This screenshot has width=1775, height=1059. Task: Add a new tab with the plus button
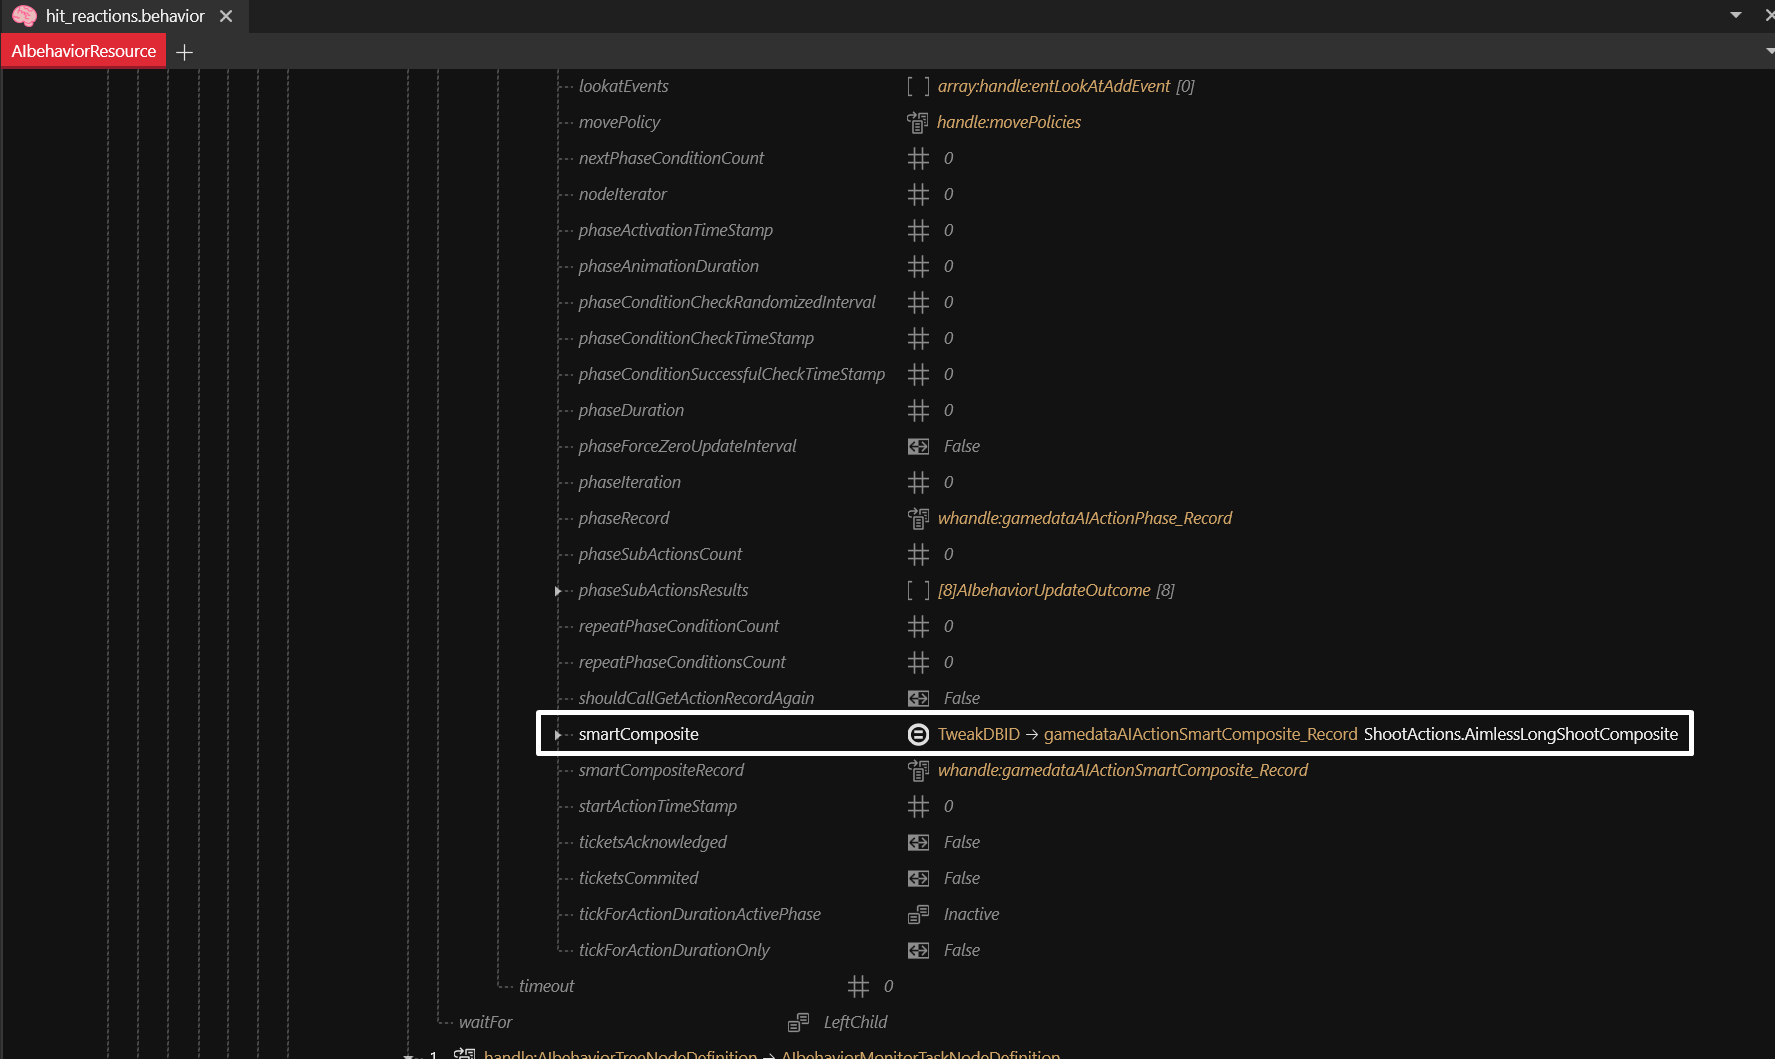(x=184, y=52)
